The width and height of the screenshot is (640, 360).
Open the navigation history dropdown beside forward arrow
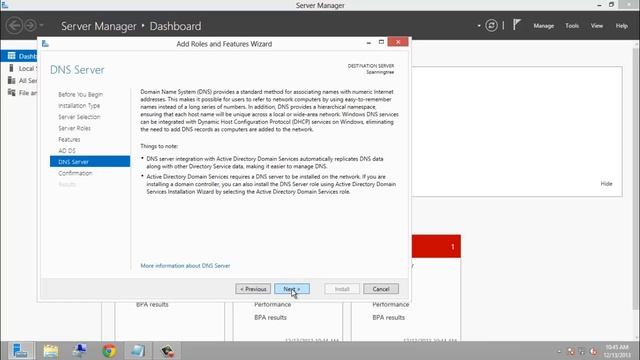pos(42,26)
